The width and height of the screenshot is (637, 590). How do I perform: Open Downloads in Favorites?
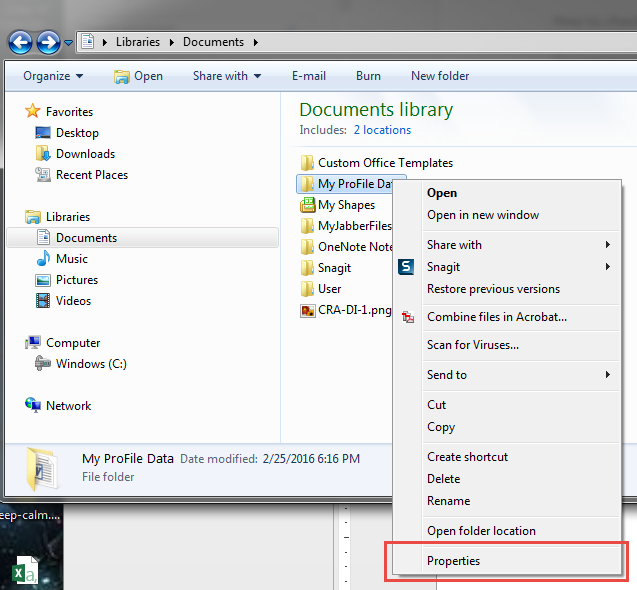click(x=75, y=154)
